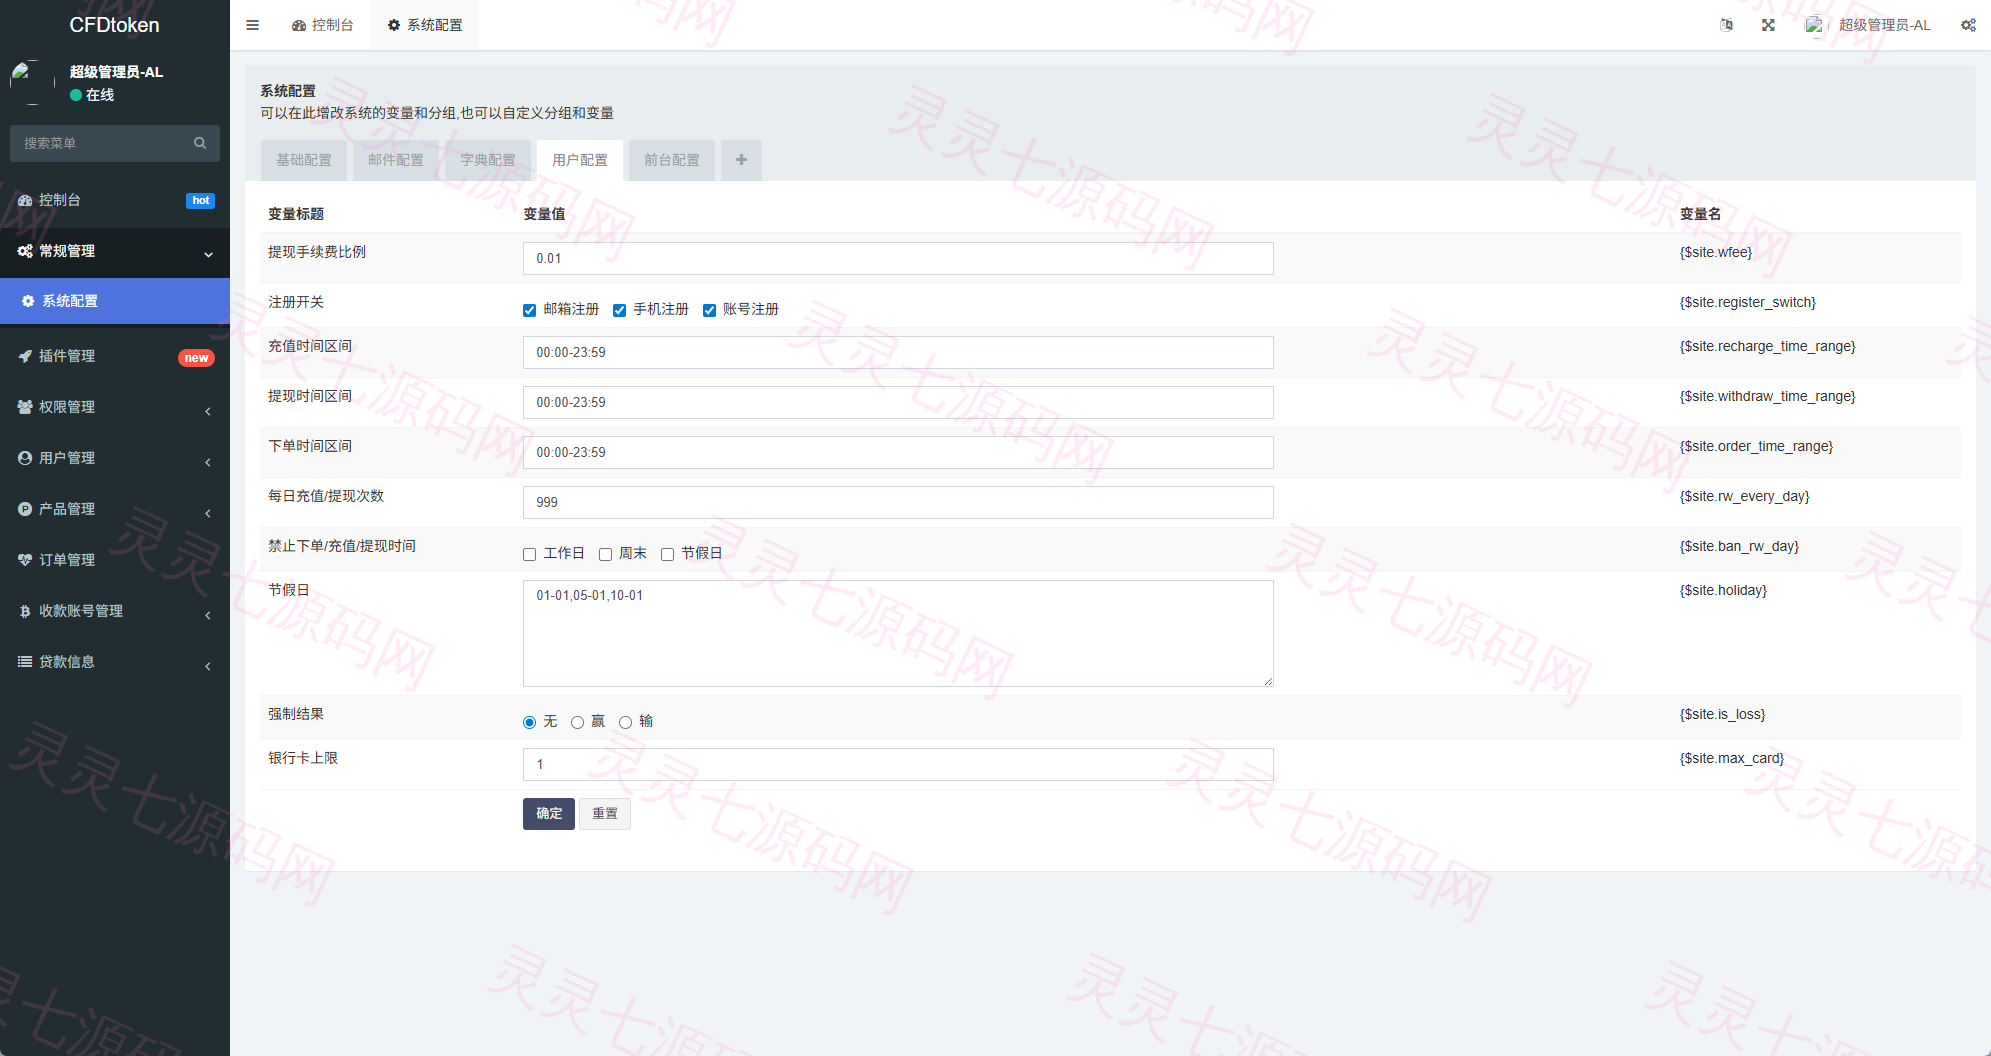Switch to the 前台配置 tab

672,160
